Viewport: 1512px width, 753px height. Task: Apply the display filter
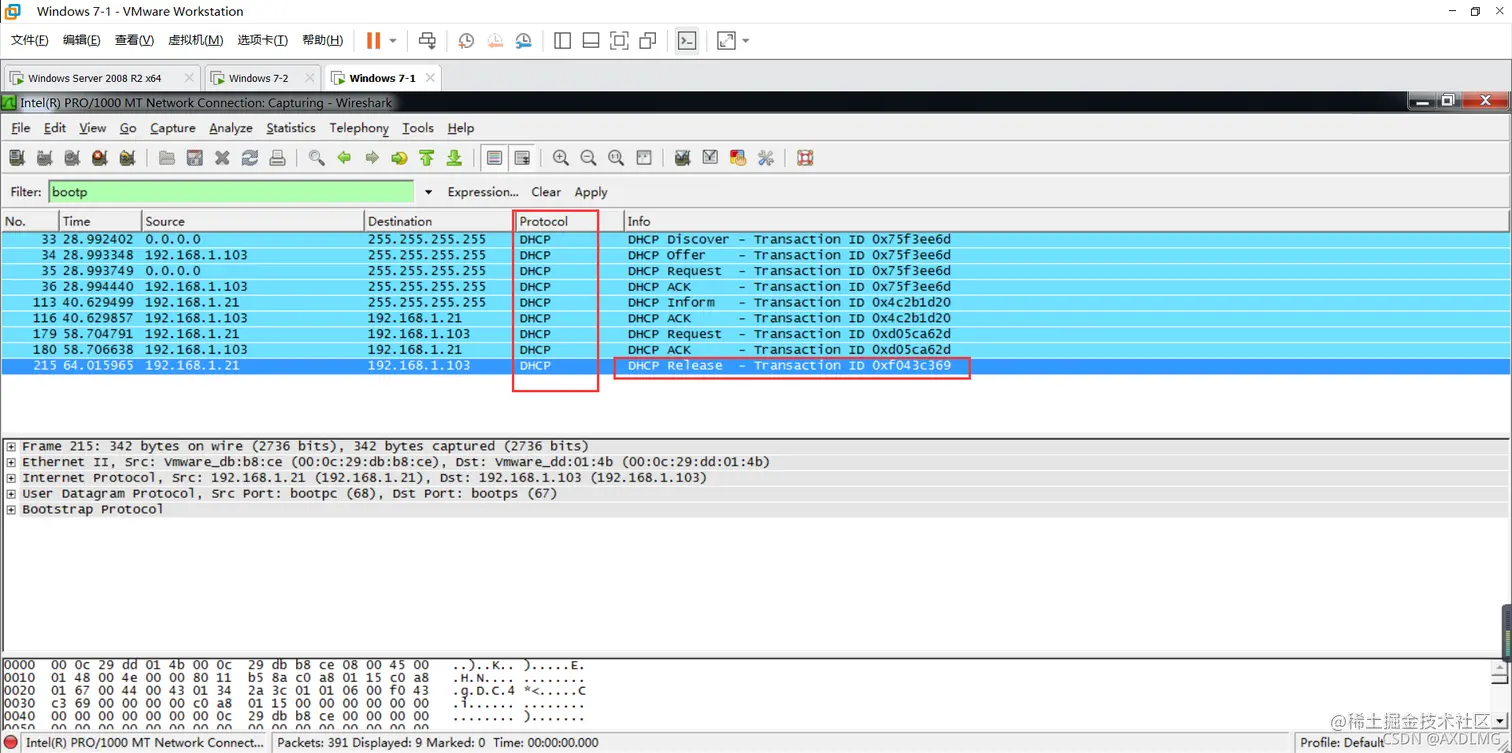(x=591, y=192)
